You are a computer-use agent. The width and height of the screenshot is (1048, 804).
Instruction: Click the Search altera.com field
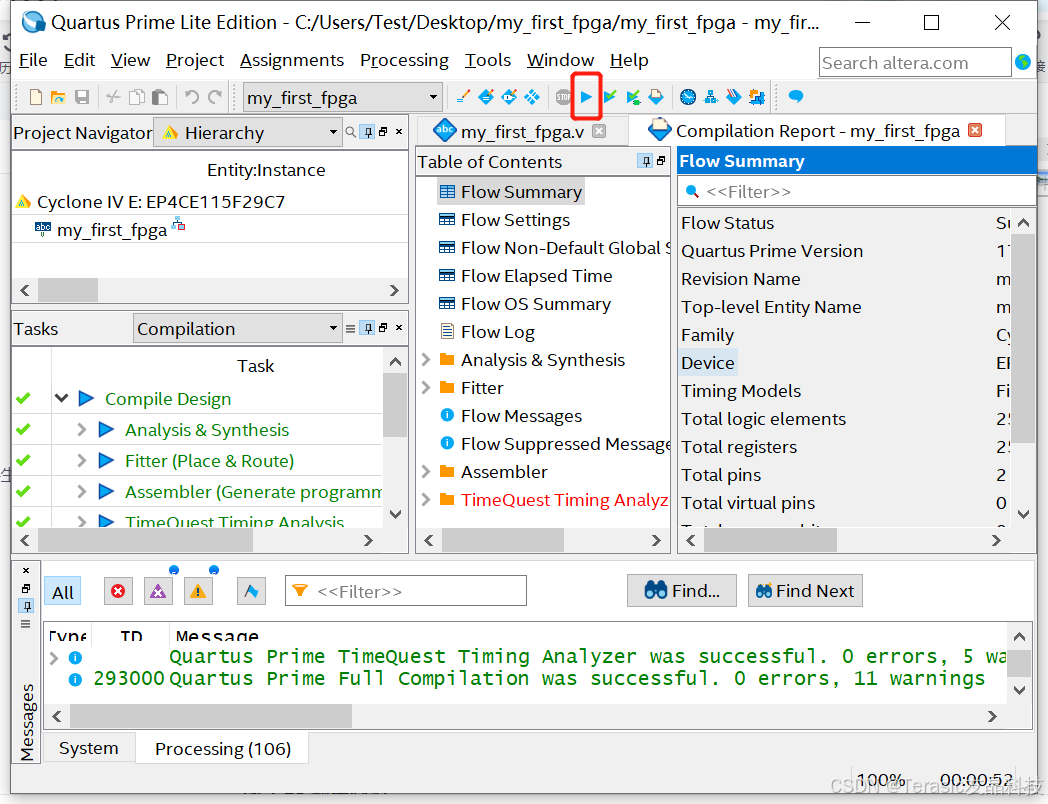914,63
